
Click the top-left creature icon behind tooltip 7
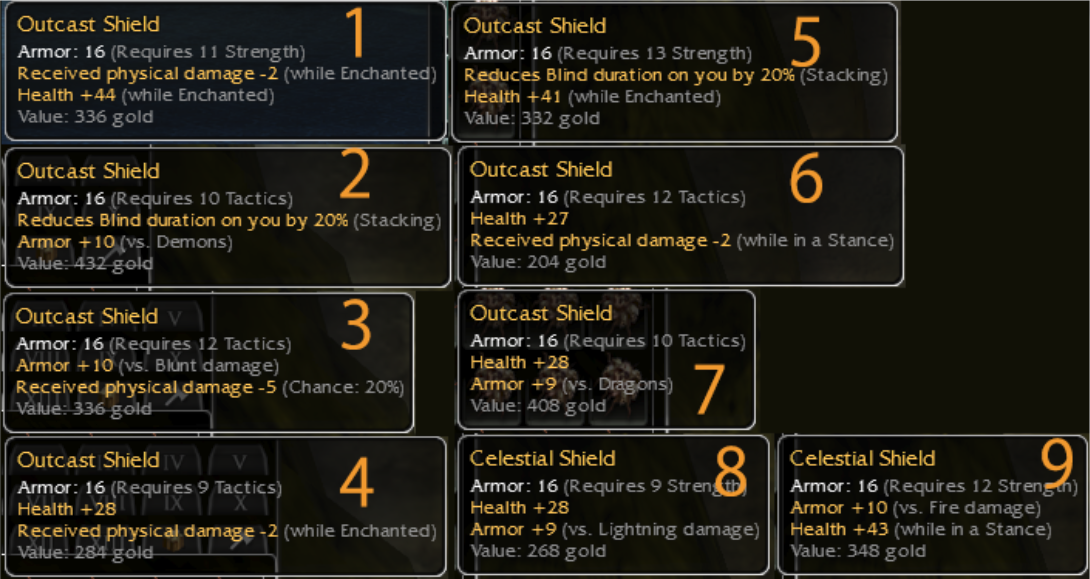pos(495,309)
